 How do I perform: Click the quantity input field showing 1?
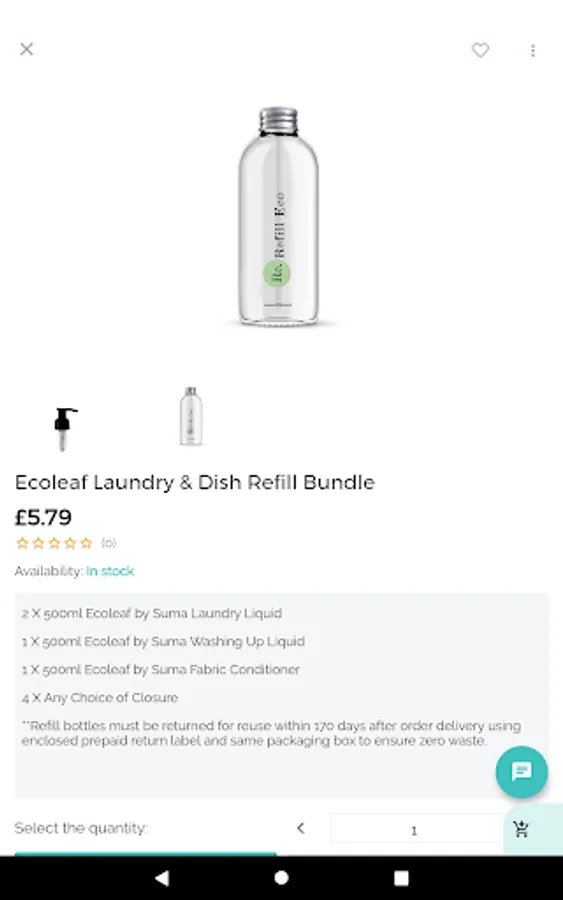pos(416,829)
